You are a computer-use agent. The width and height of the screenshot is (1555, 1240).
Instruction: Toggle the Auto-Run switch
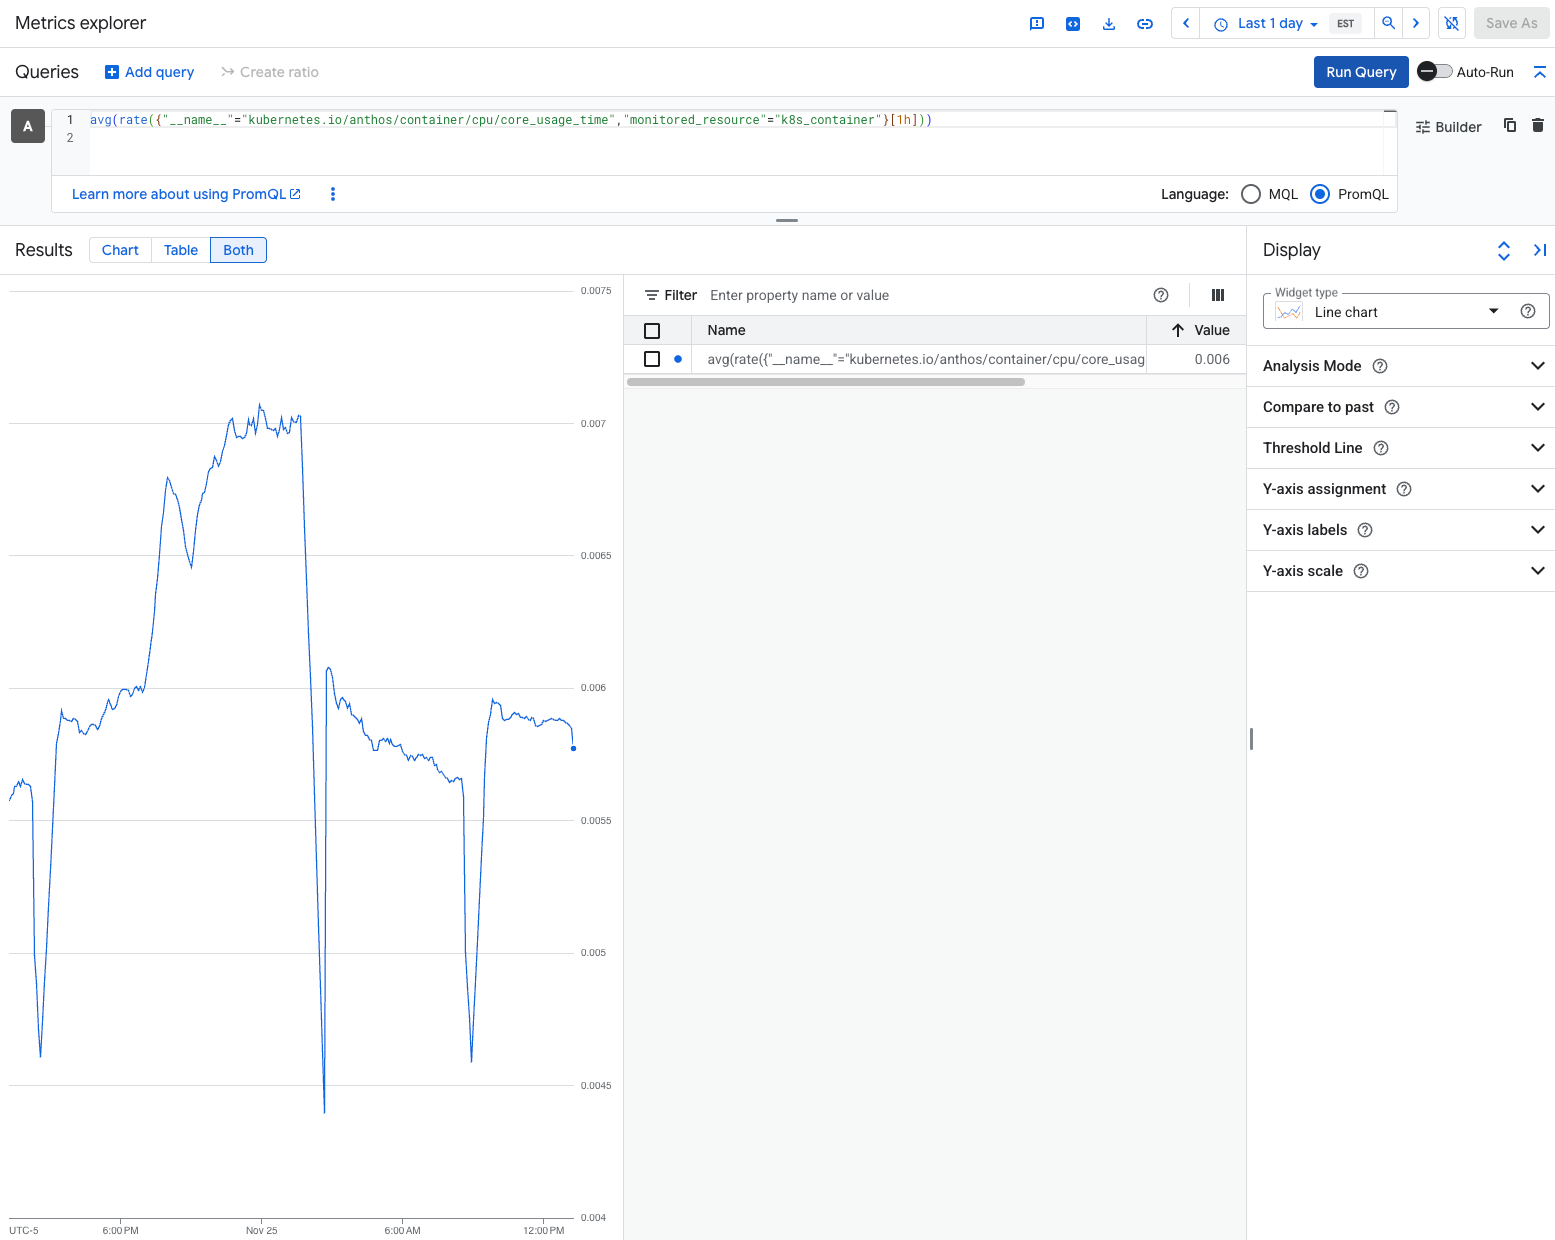[x=1435, y=72]
